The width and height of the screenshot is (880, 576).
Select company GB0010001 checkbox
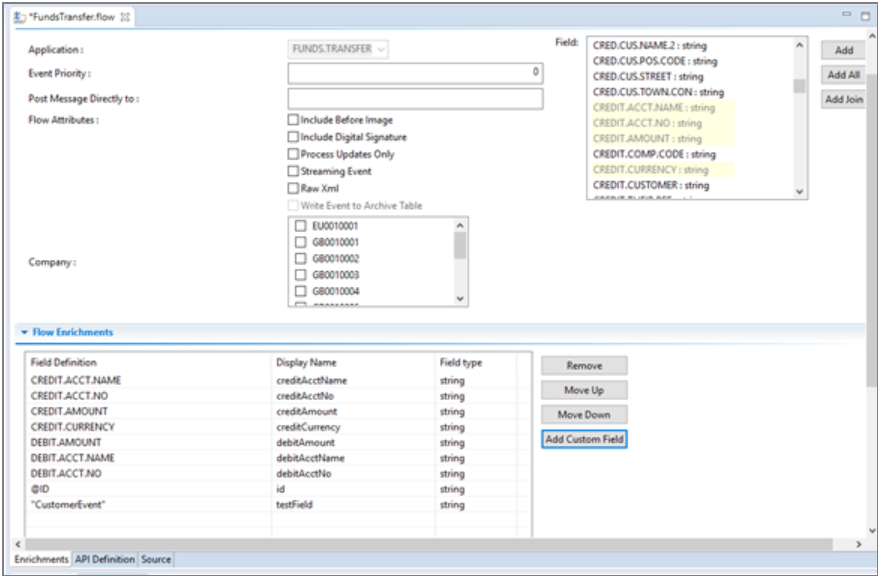click(300, 242)
